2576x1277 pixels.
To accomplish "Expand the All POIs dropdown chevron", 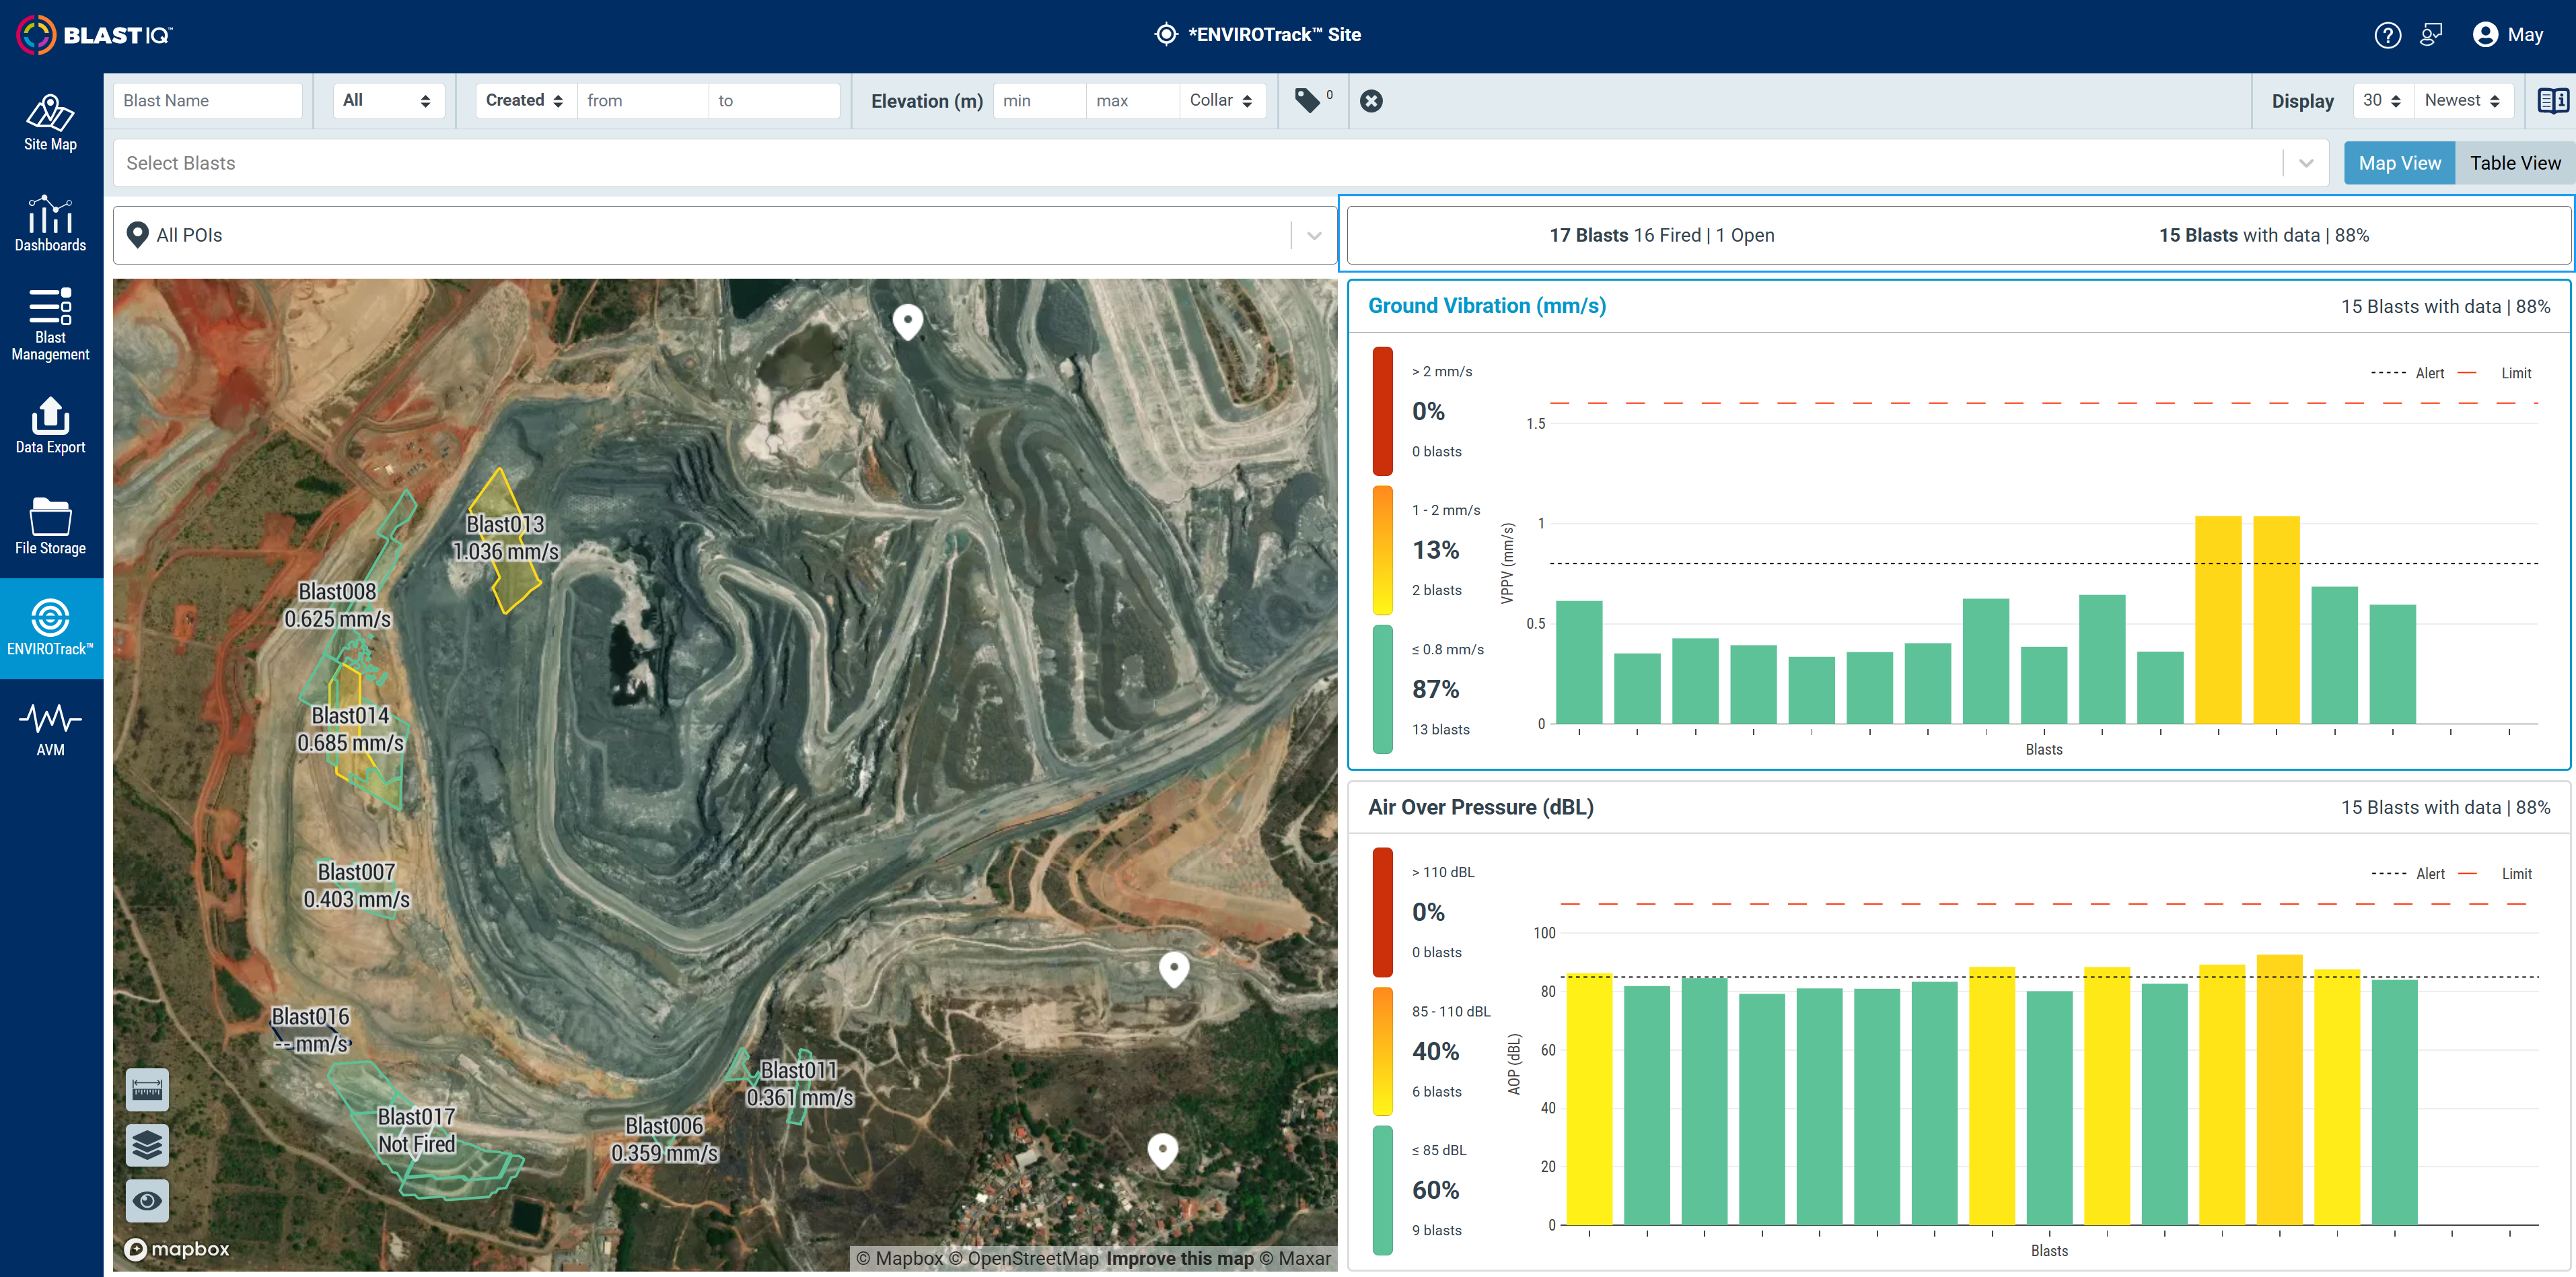I will point(1314,235).
